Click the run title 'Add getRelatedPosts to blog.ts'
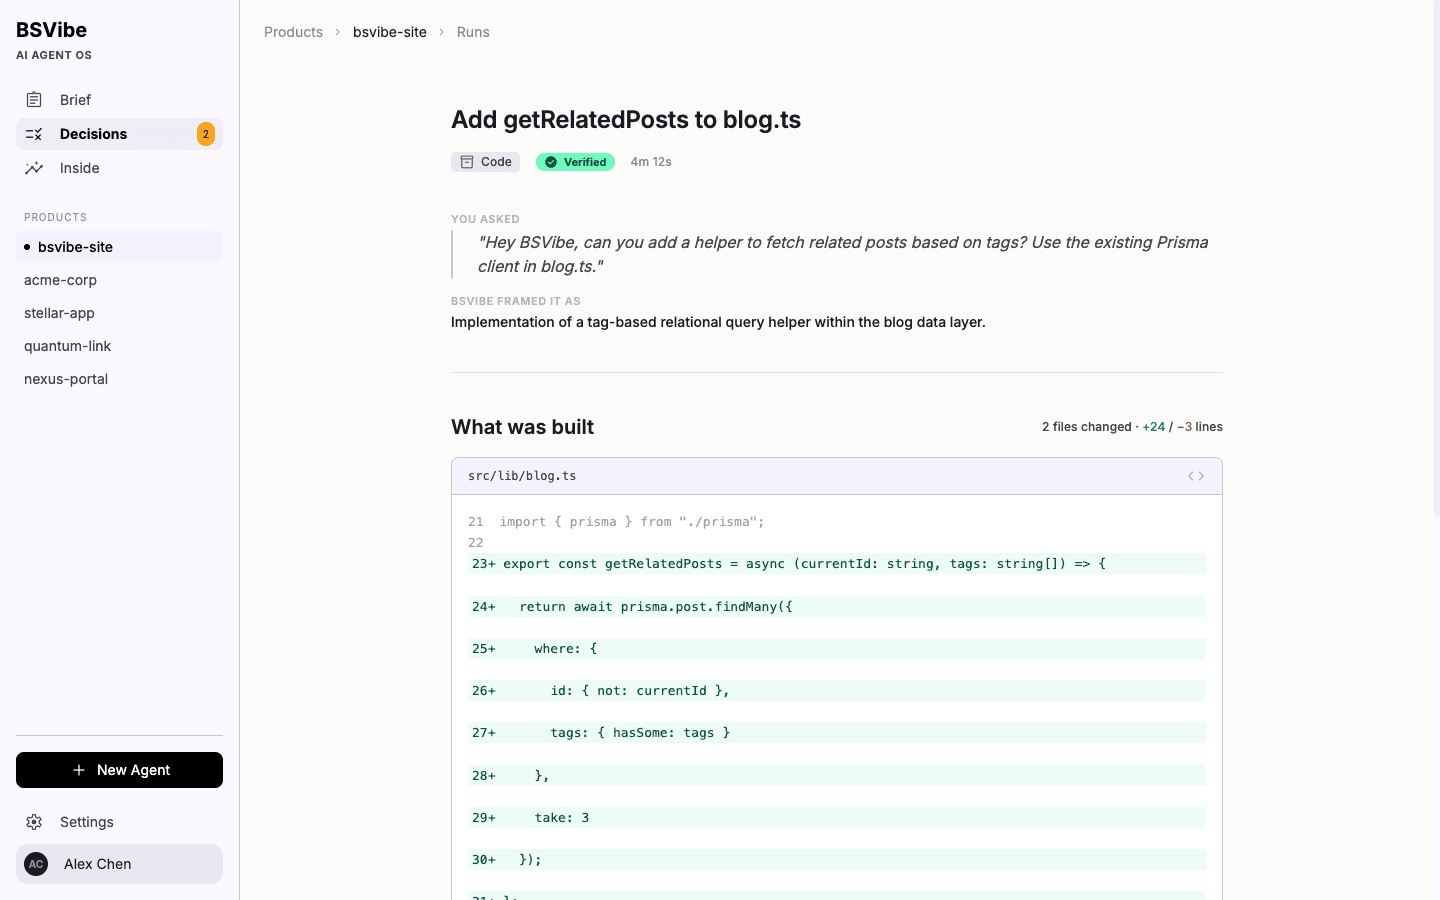 click(626, 119)
